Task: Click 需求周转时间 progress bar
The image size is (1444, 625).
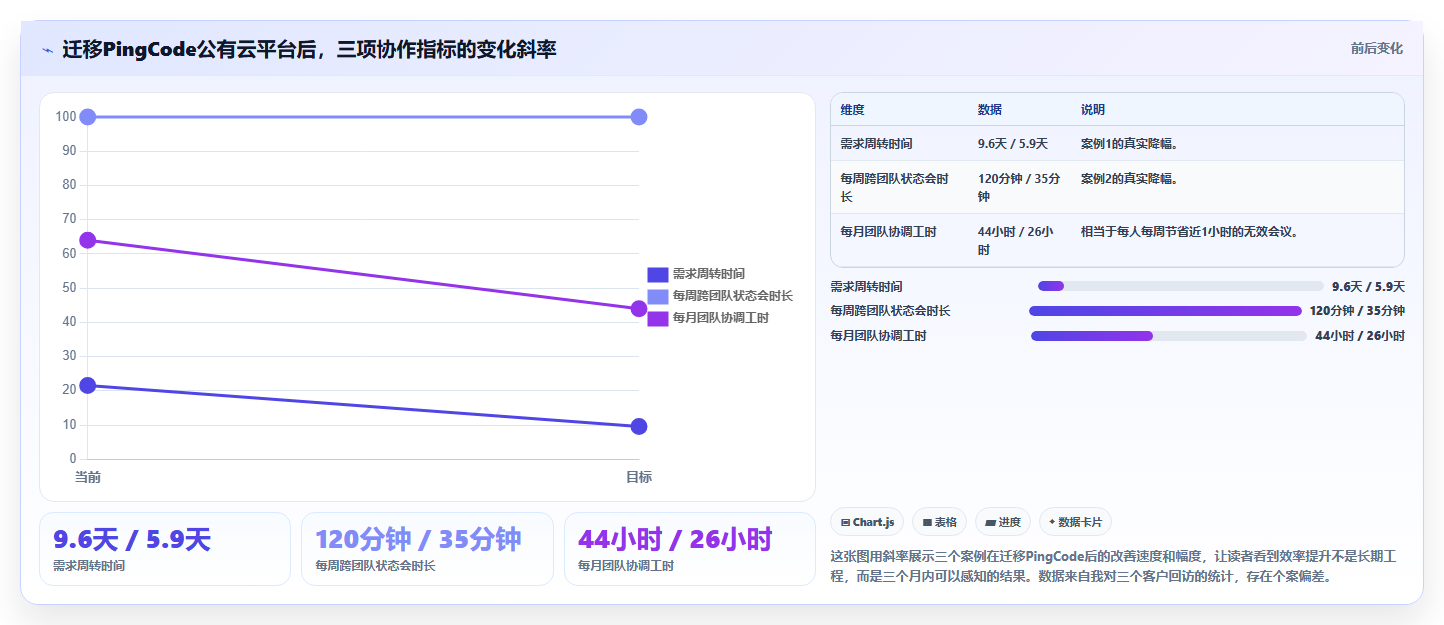Action: (1181, 286)
